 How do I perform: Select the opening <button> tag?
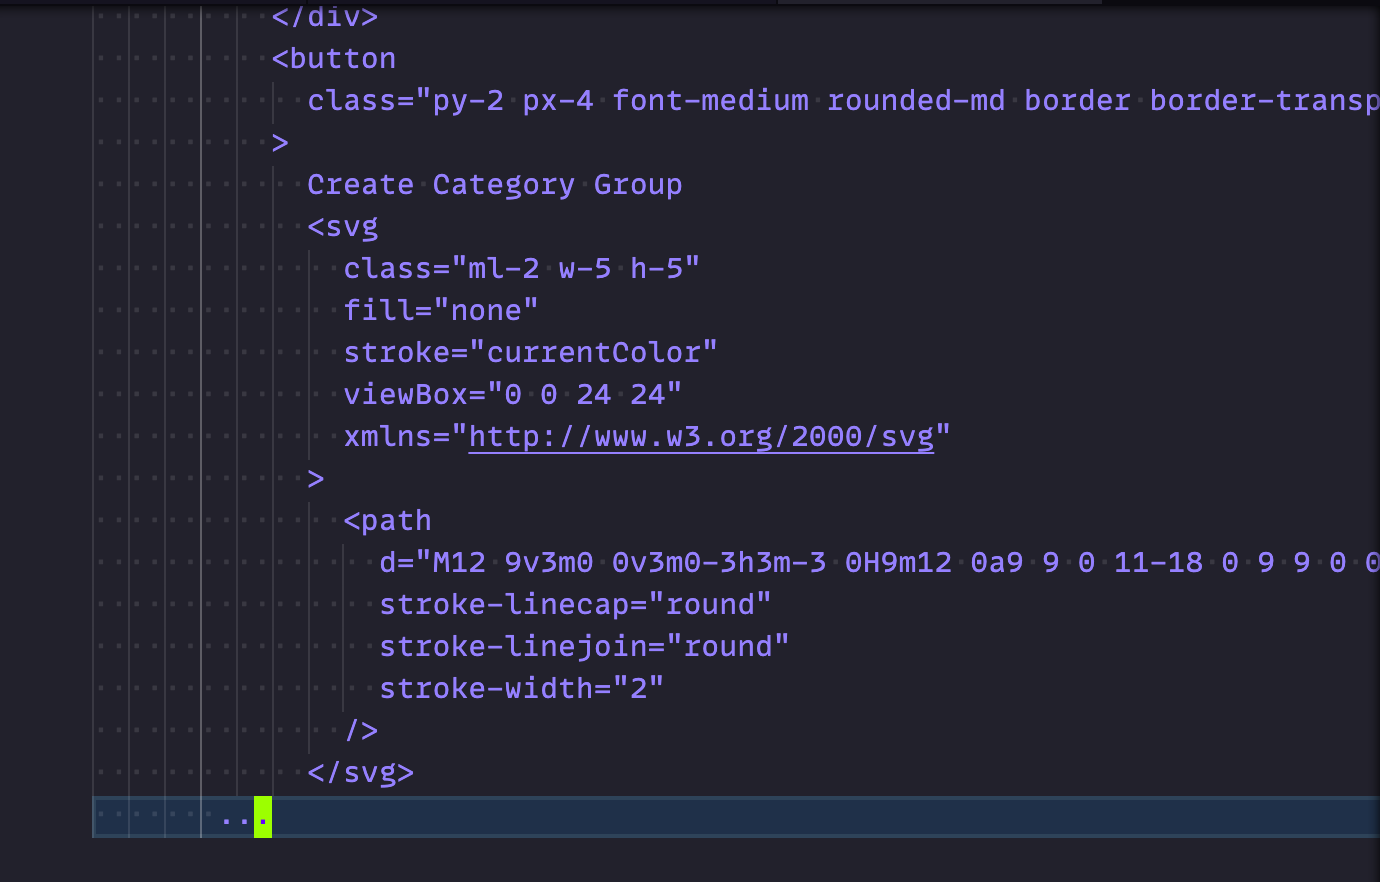tap(333, 58)
